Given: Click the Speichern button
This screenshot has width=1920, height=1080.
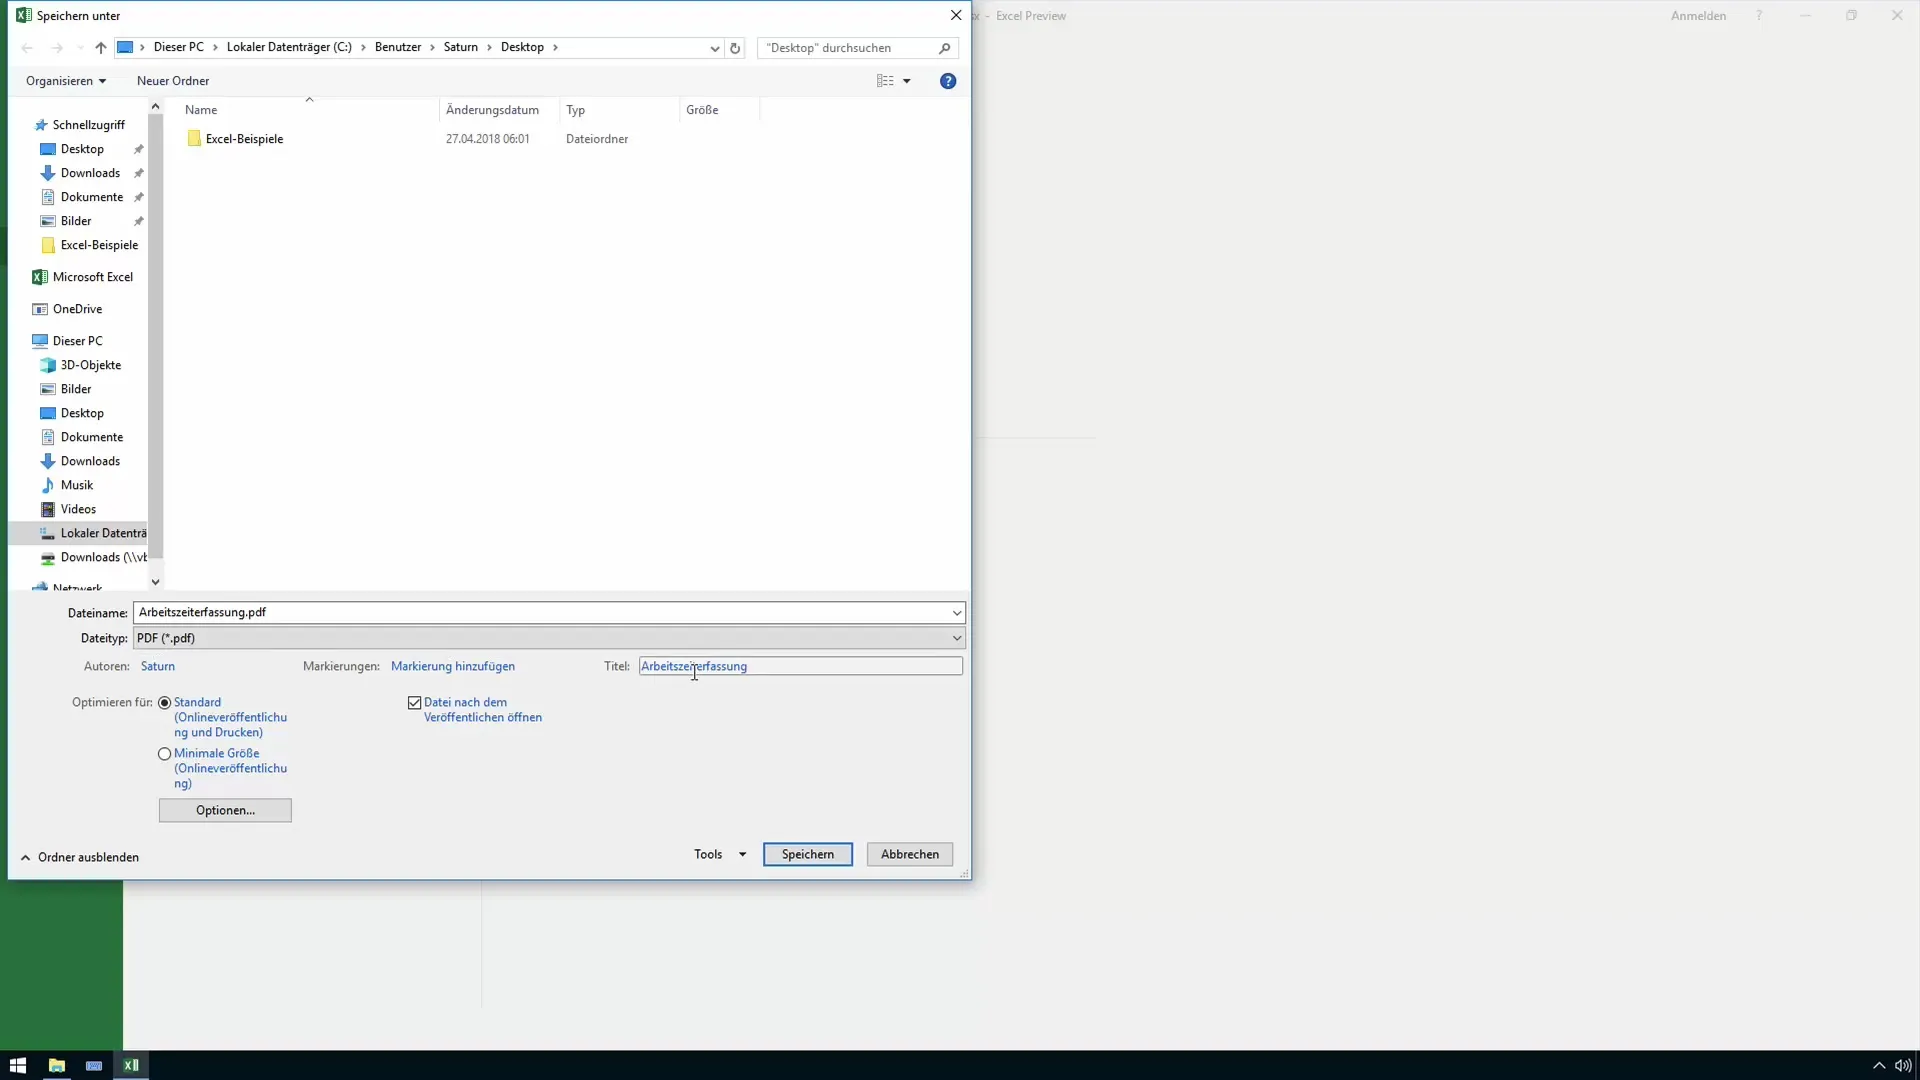Looking at the screenshot, I should pos(808,854).
